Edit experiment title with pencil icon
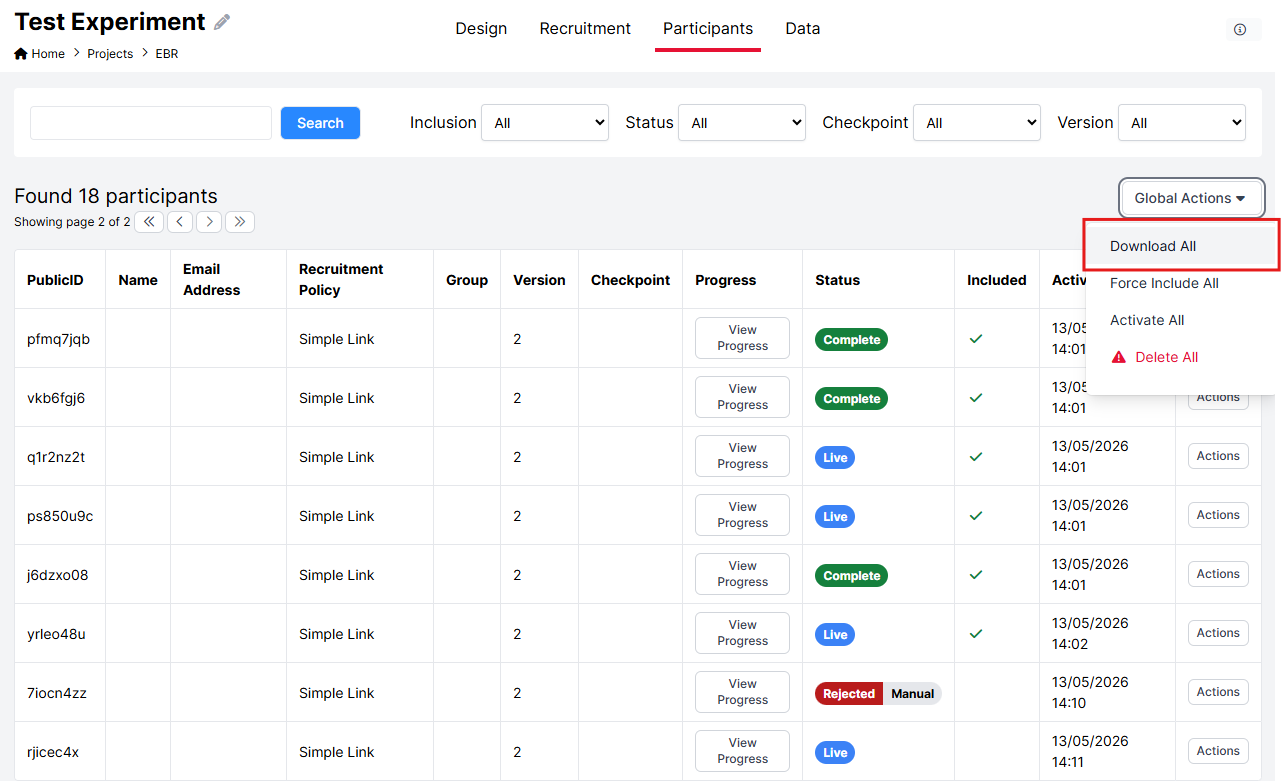Image resolution: width=1281 pixels, height=781 pixels. pyautogui.click(x=222, y=22)
